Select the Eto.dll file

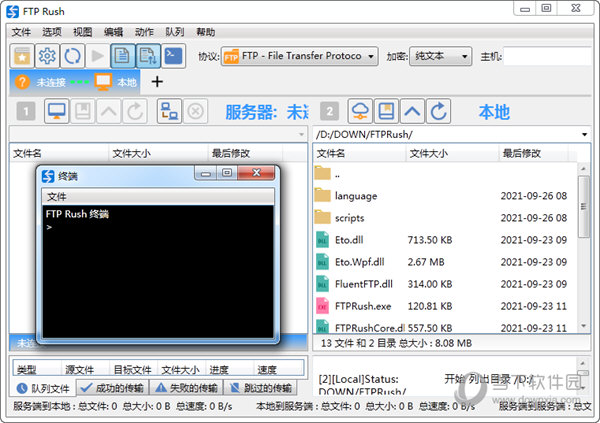point(445,240)
